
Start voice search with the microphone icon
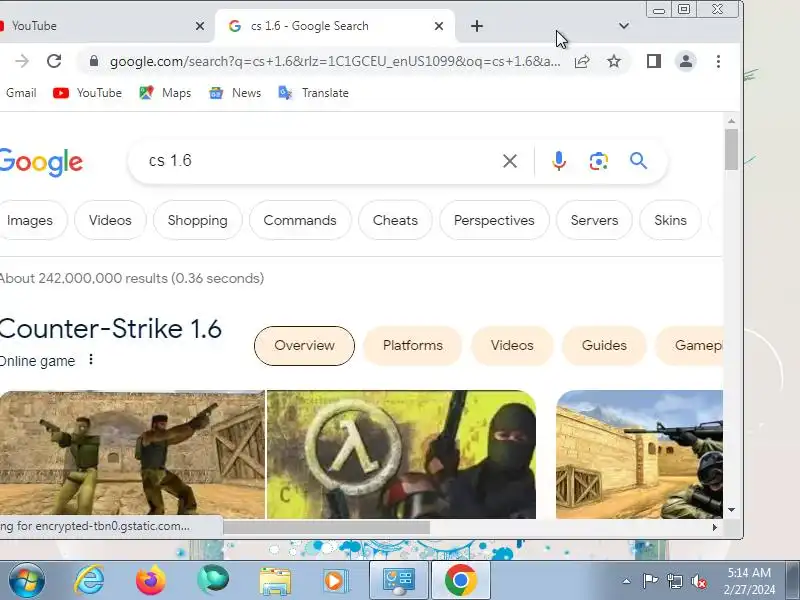pyautogui.click(x=559, y=161)
